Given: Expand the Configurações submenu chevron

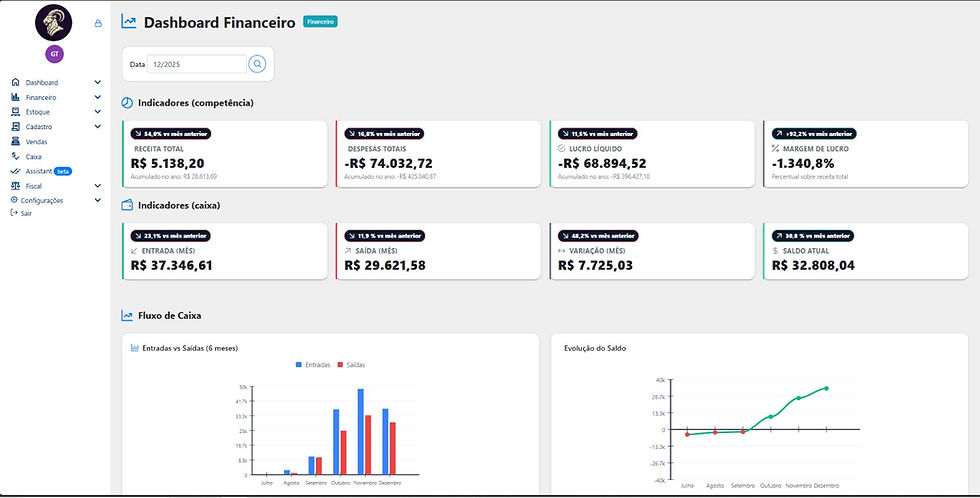Looking at the screenshot, I should tap(97, 200).
